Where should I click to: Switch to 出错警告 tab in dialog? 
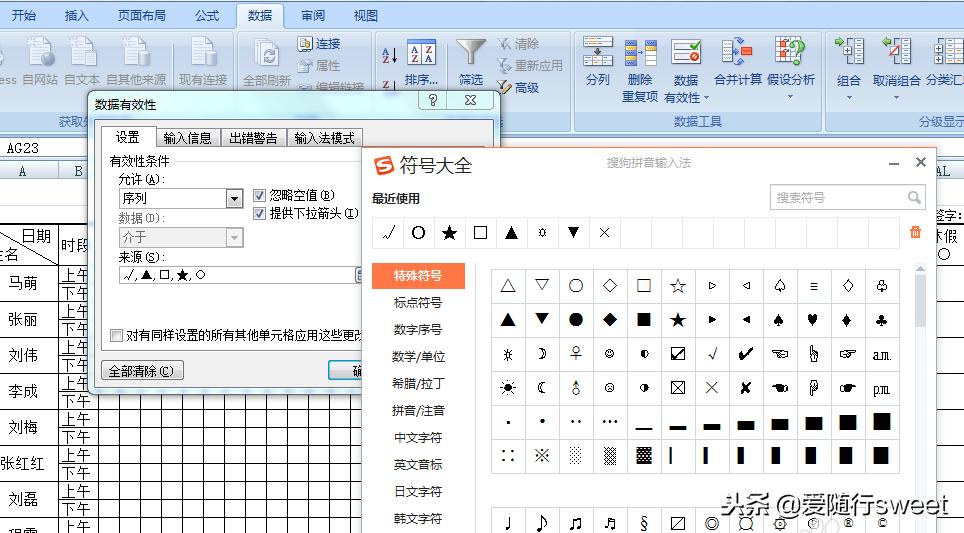(x=253, y=138)
